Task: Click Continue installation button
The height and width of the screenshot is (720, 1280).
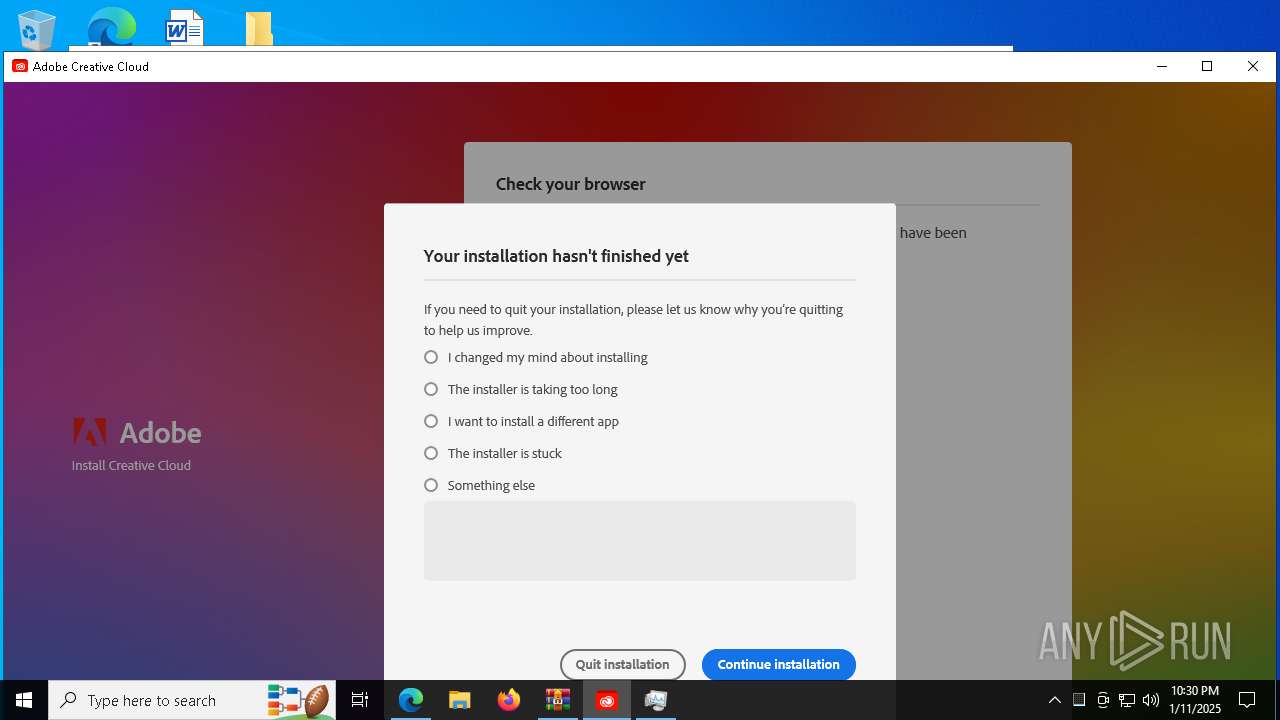Action: 778,664
